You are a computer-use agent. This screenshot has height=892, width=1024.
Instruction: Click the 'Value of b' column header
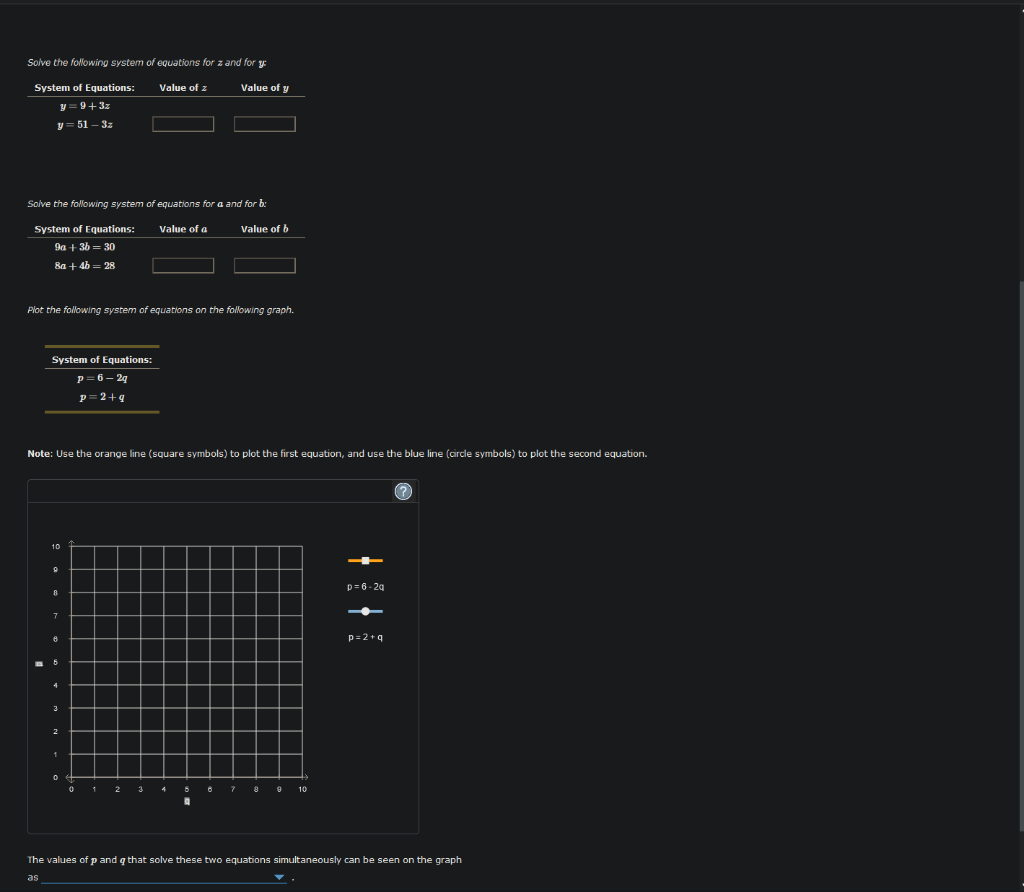pos(264,229)
